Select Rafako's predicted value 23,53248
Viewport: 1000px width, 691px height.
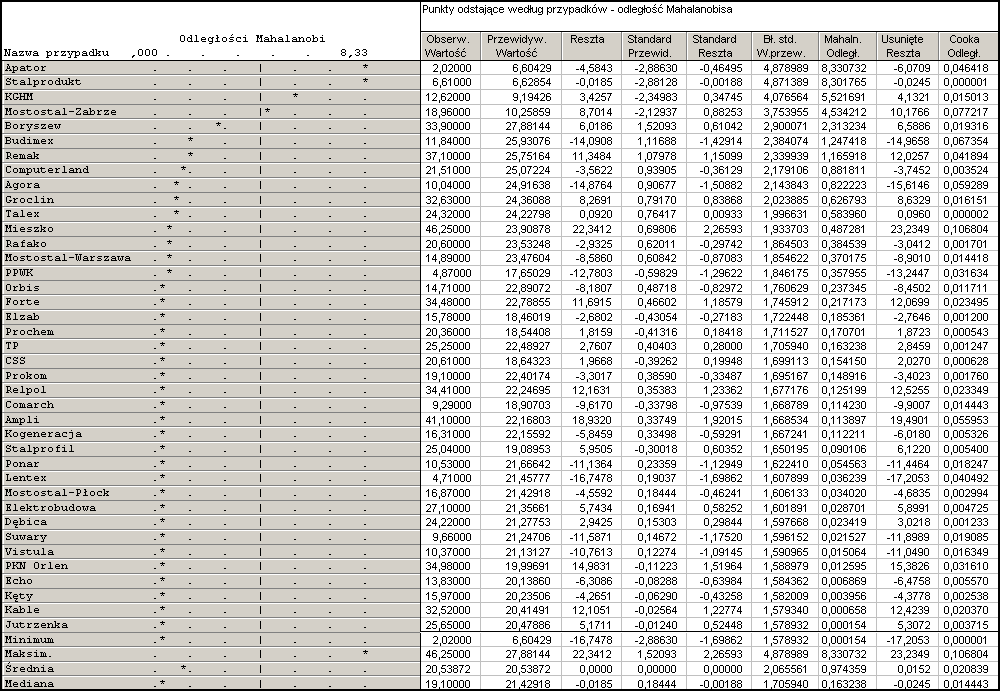528,243
